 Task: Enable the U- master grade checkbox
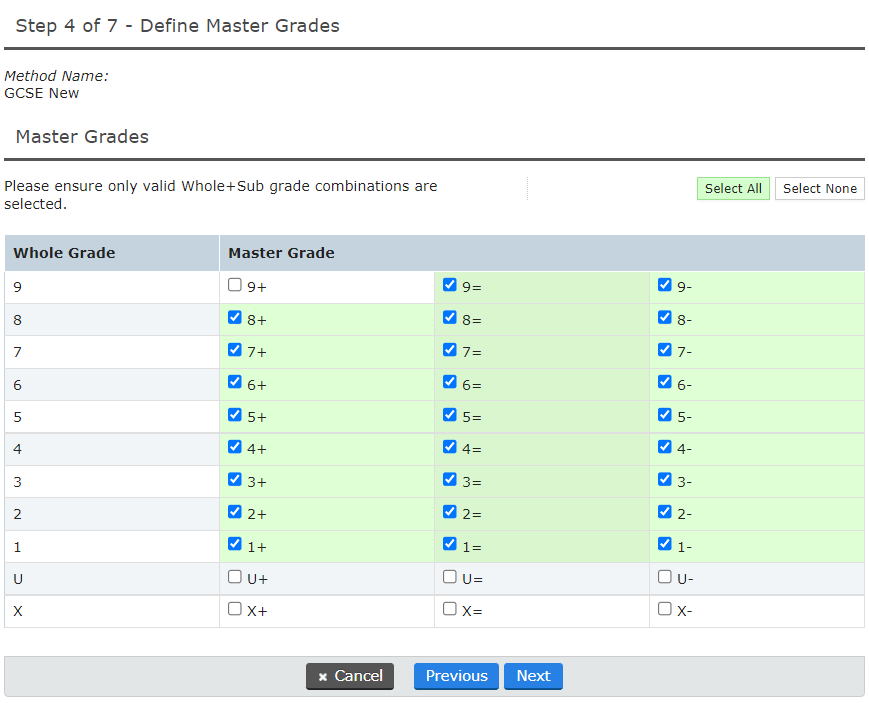664,576
